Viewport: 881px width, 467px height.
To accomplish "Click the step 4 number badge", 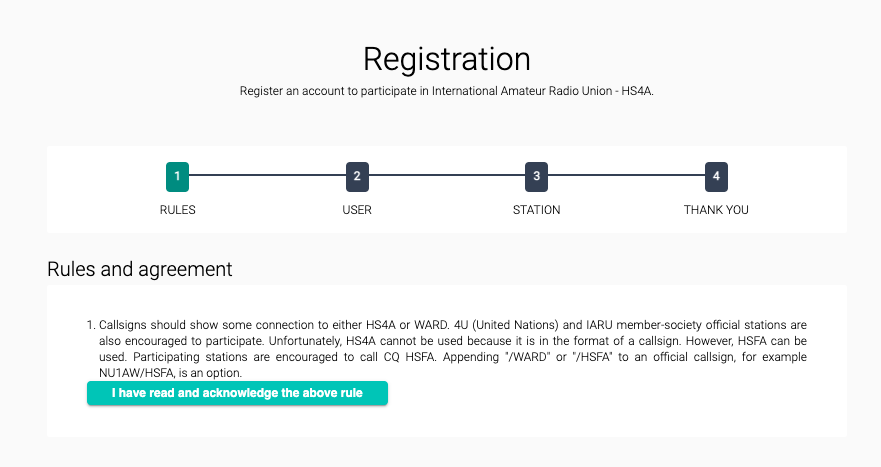I will (716, 176).
